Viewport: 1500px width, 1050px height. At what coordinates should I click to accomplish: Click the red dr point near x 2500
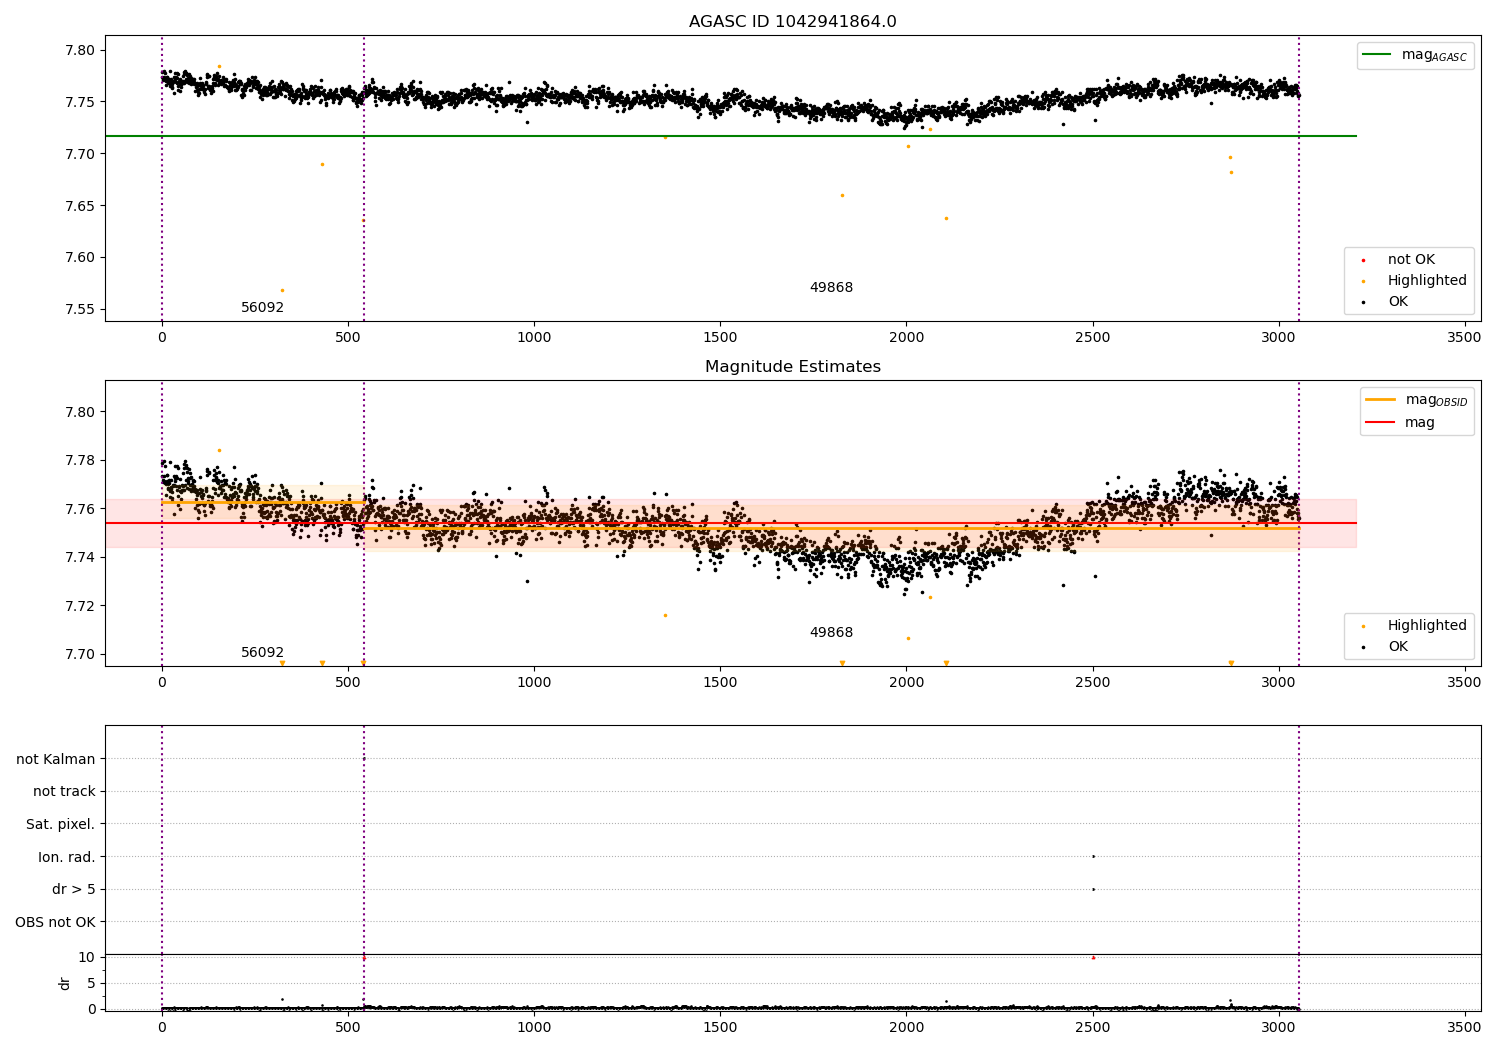click(1093, 958)
